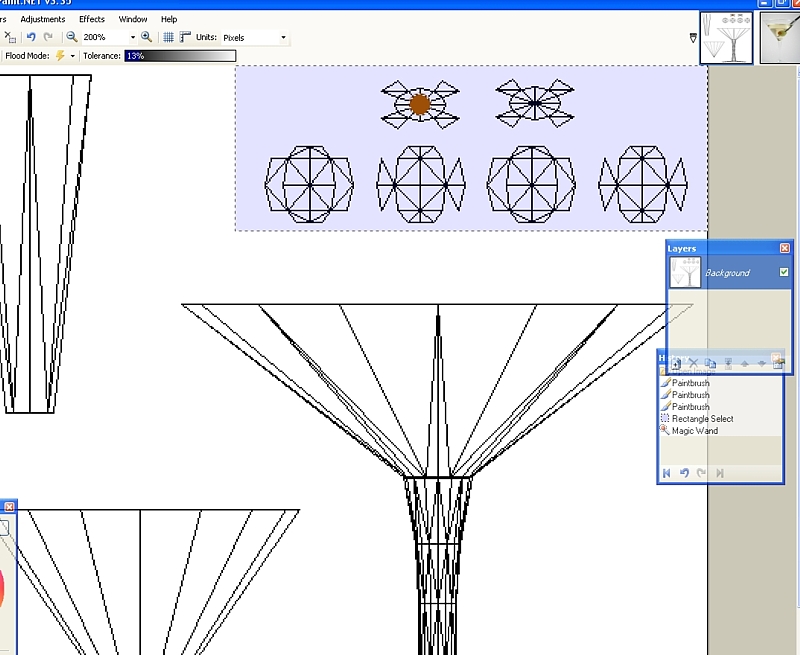This screenshot has height=655, width=800.
Task: Open the Window menu
Action: pos(133,19)
